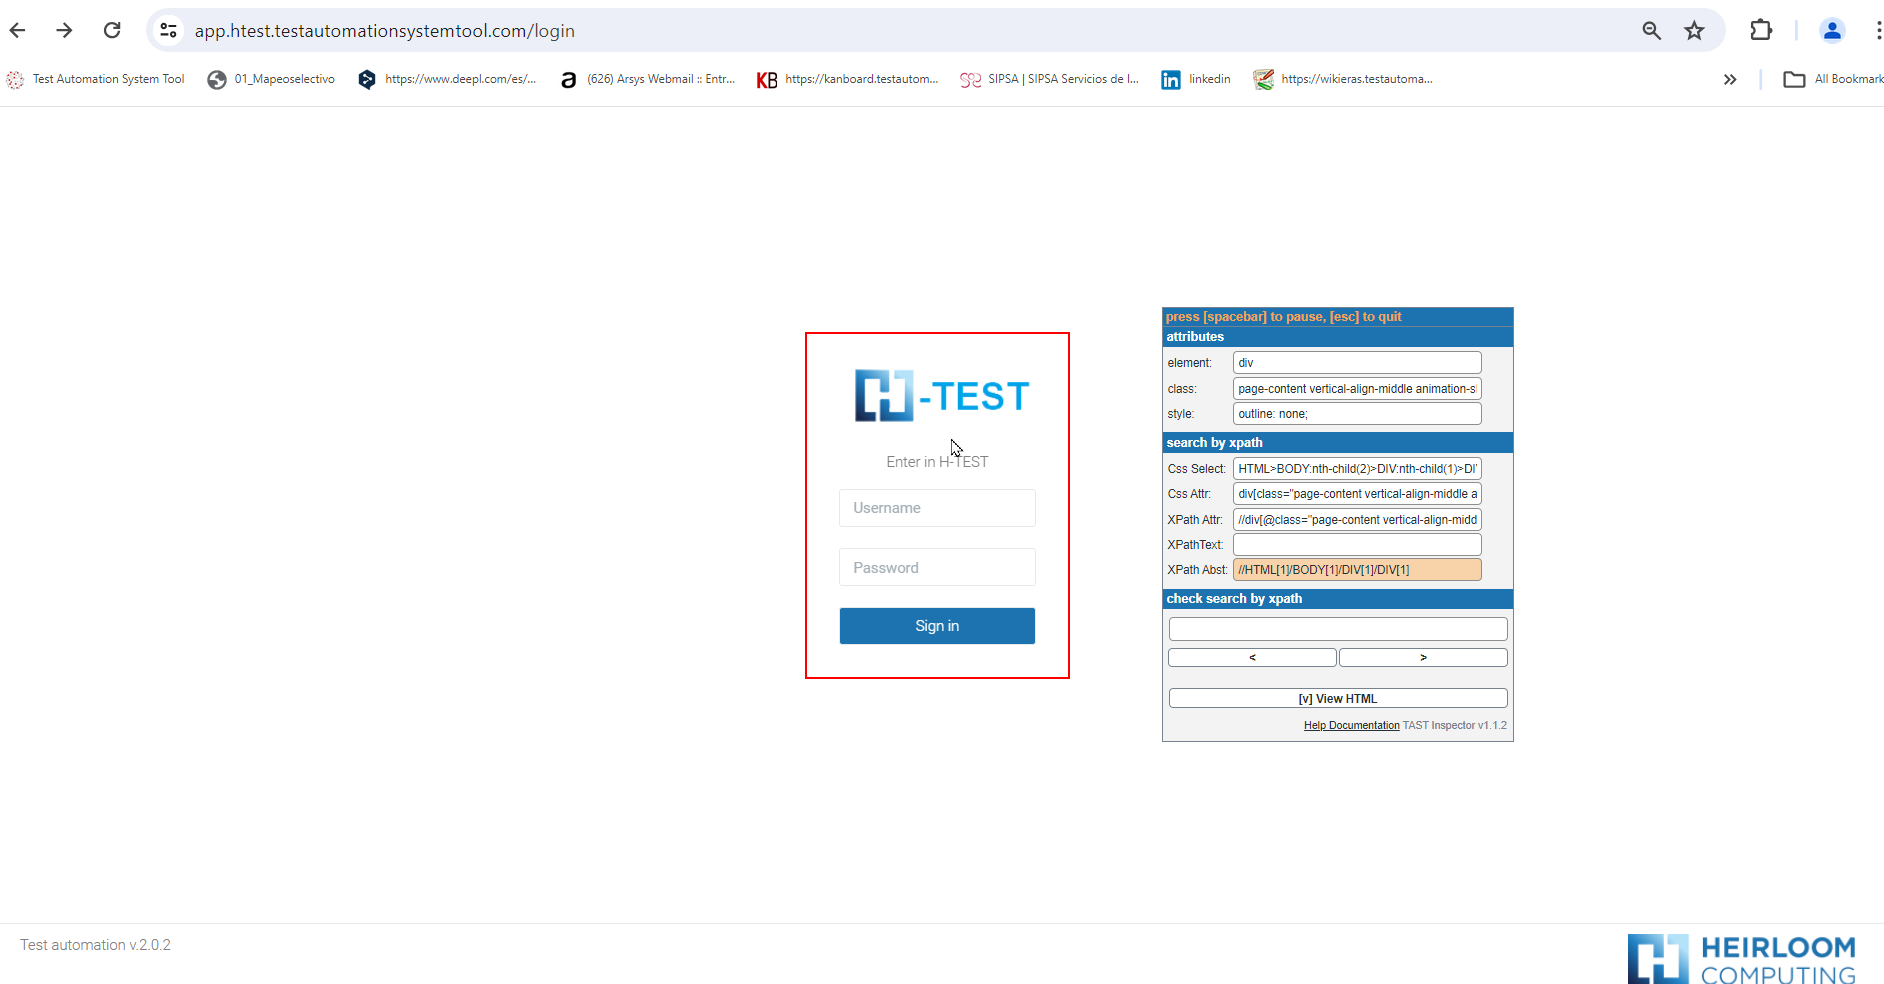Open Test Automation System Tool bookmark
The width and height of the screenshot is (1884, 984).
tap(96, 79)
